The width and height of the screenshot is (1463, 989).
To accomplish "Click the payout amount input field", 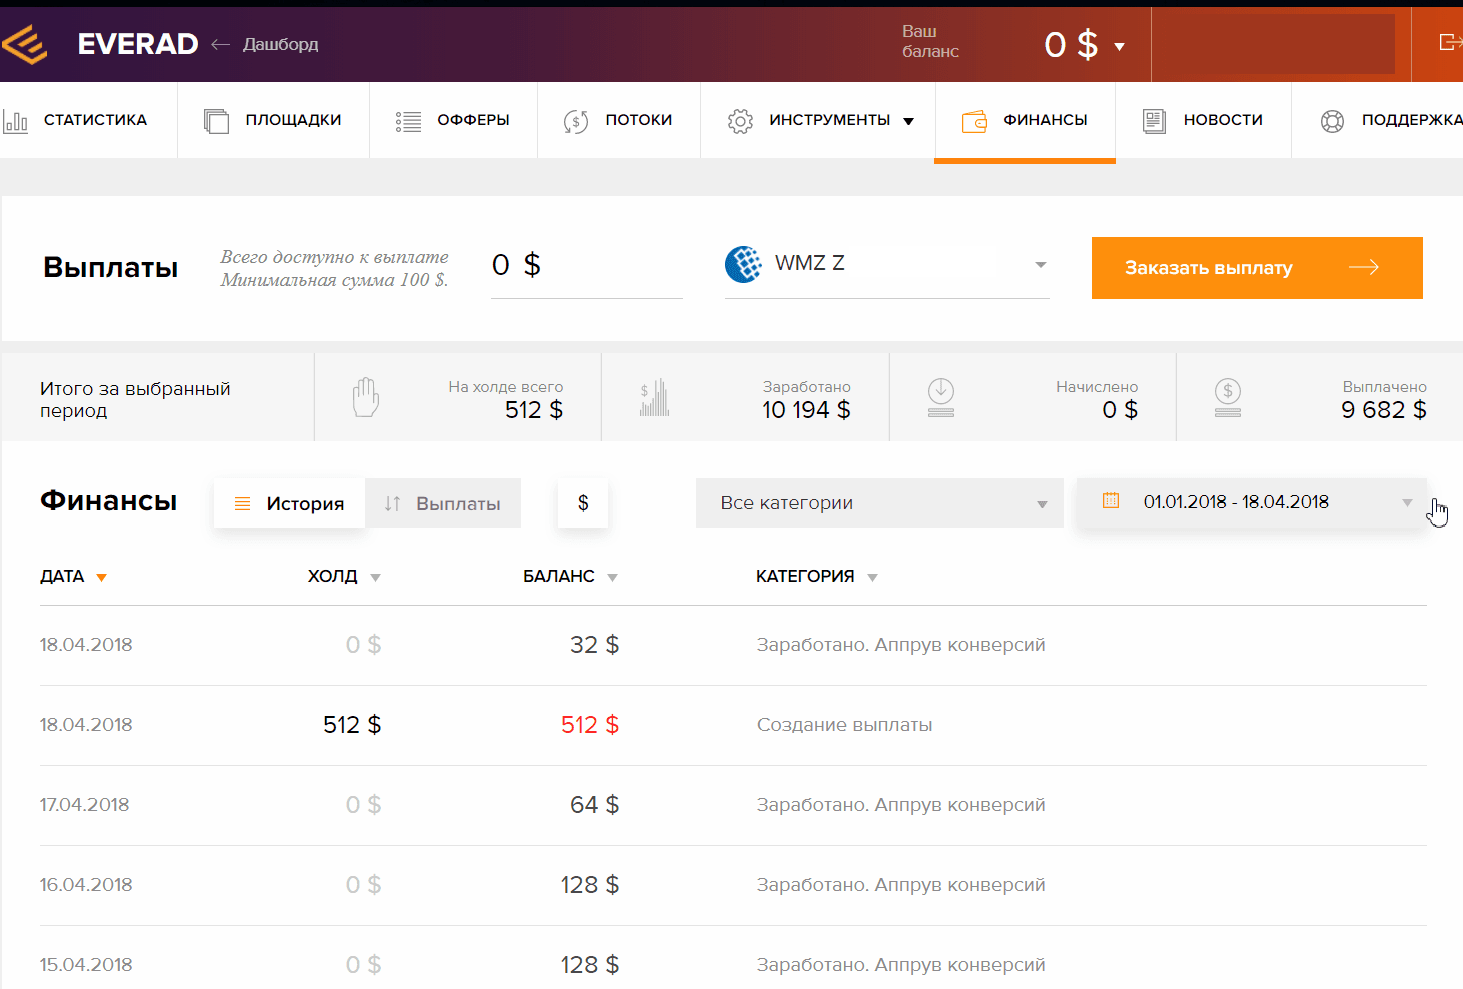I will [587, 265].
